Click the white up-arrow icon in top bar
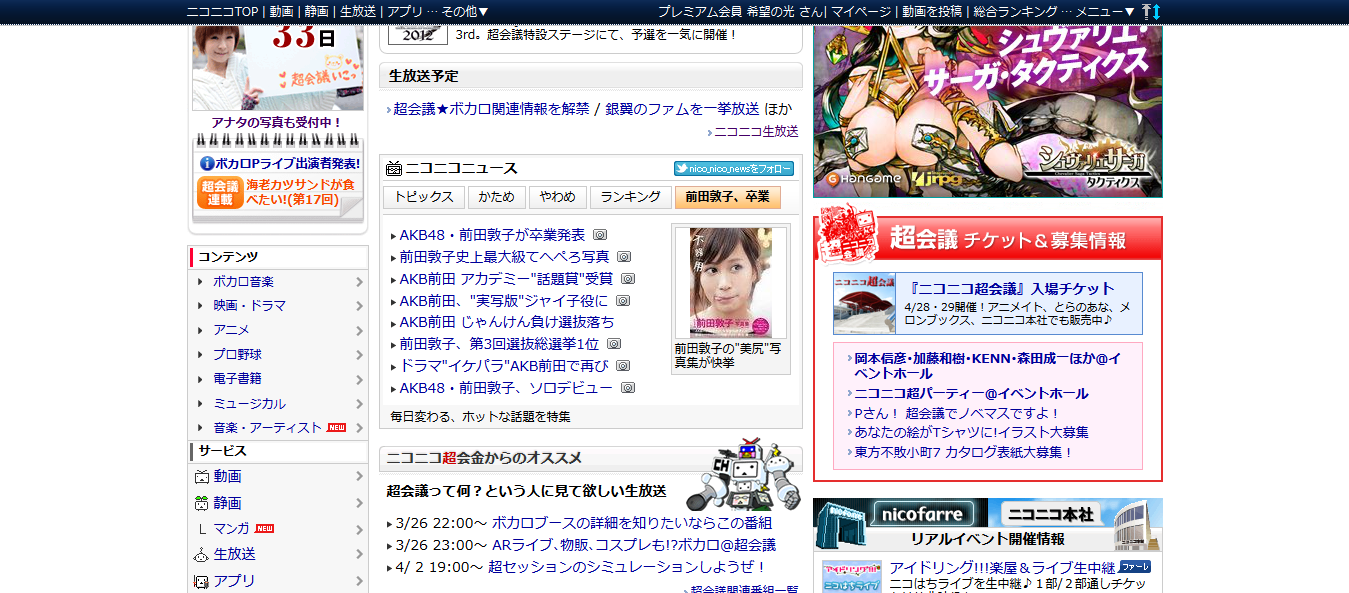This screenshot has width=1349, height=593. (x=1146, y=11)
